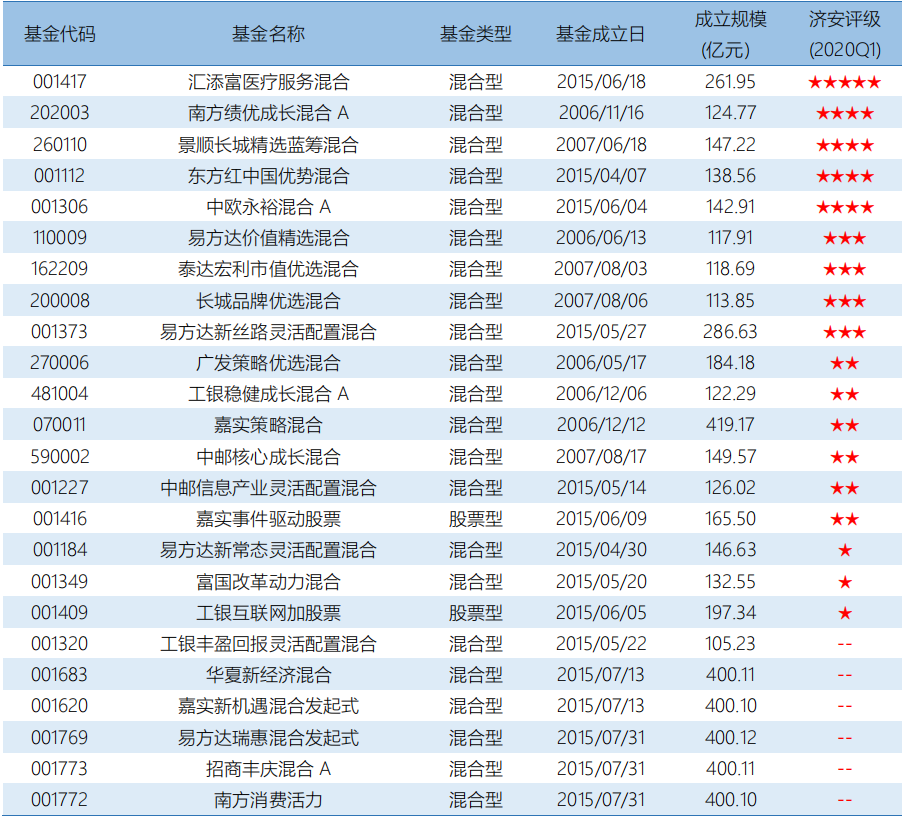The image size is (904, 818).
Task: Click the 成立规模(亿元) column header
Action: coord(730,35)
